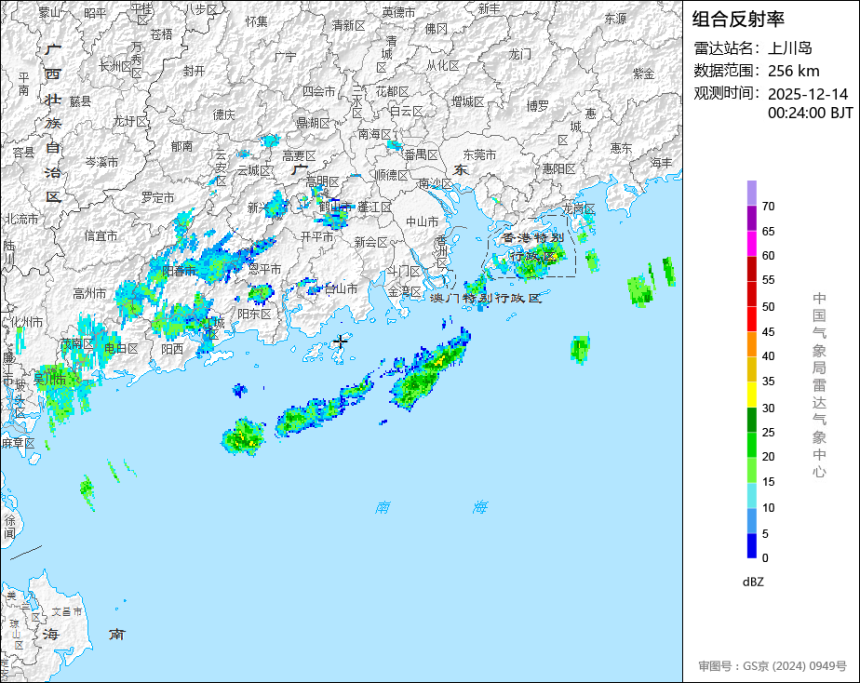
Task: Click the legend value 70
Action: (x=768, y=206)
